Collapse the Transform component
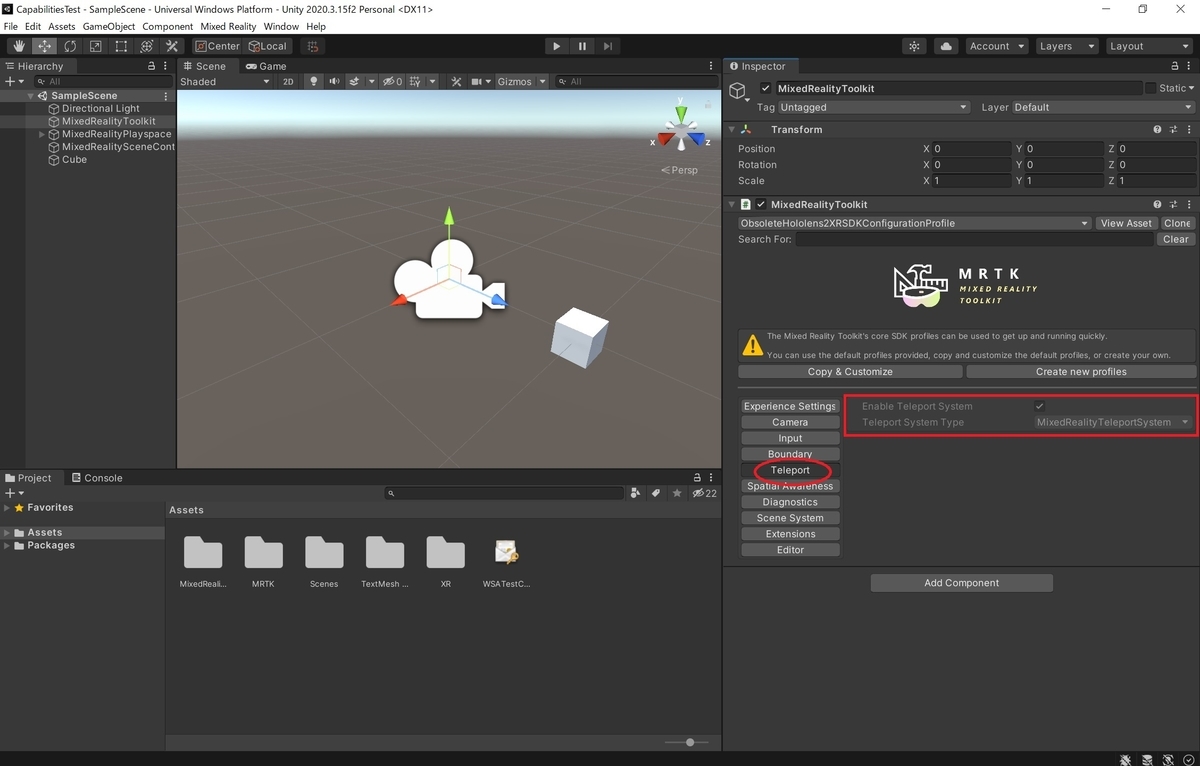This screenshot has width=1200, height=766. [x=731, y=129]
